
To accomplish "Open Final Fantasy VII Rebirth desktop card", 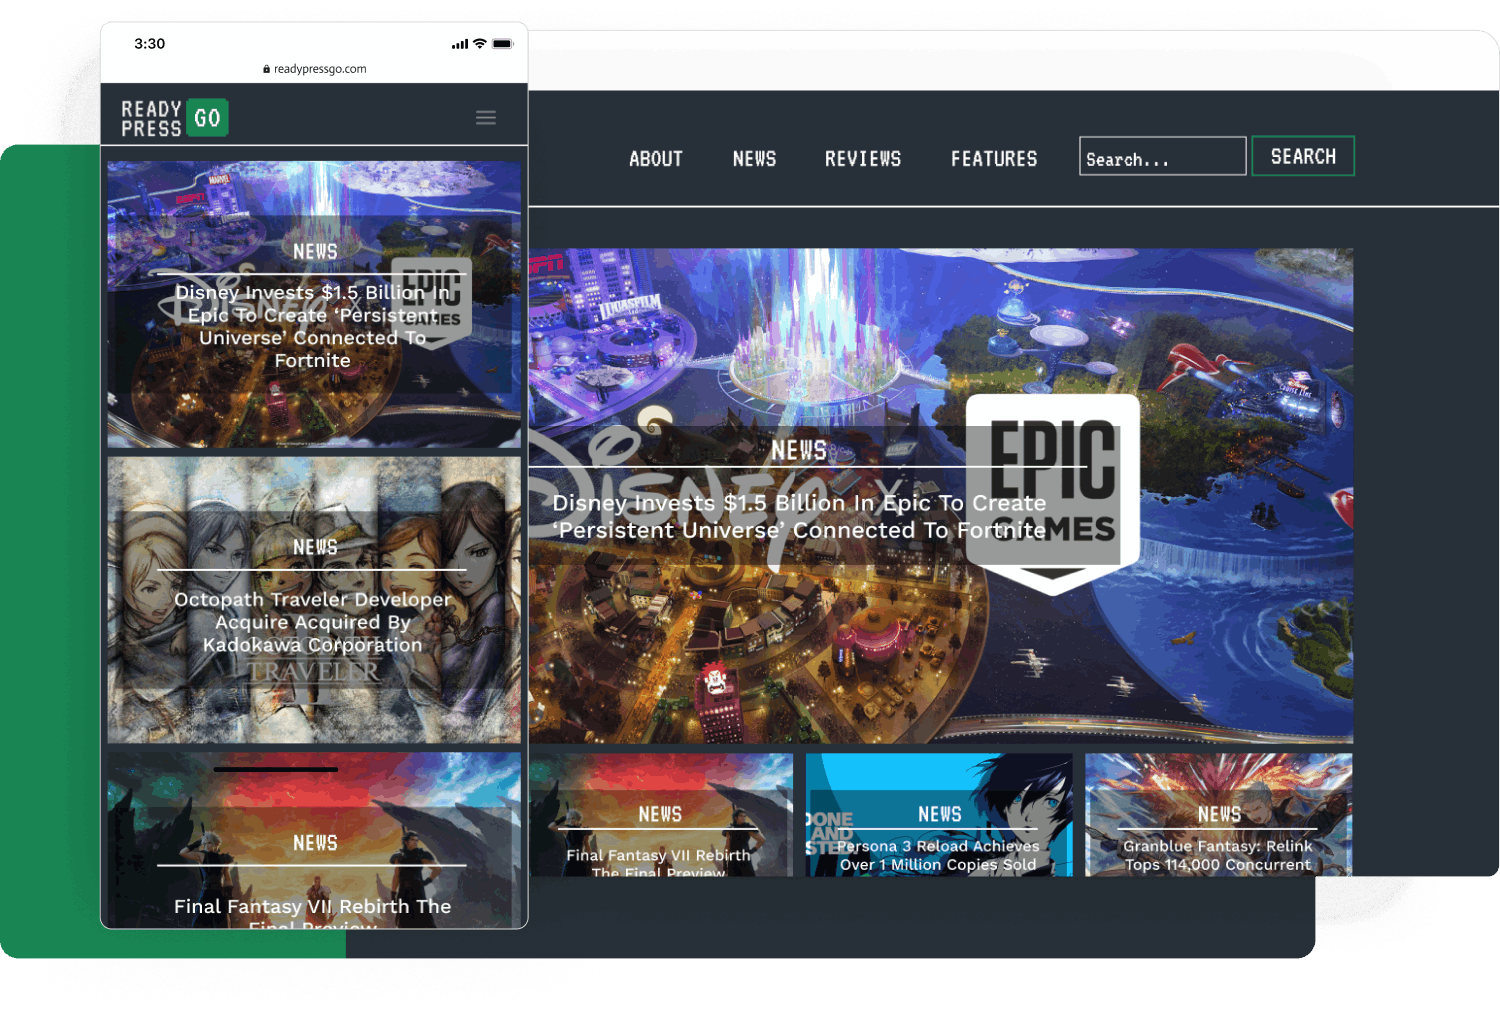I will [659, 815].
